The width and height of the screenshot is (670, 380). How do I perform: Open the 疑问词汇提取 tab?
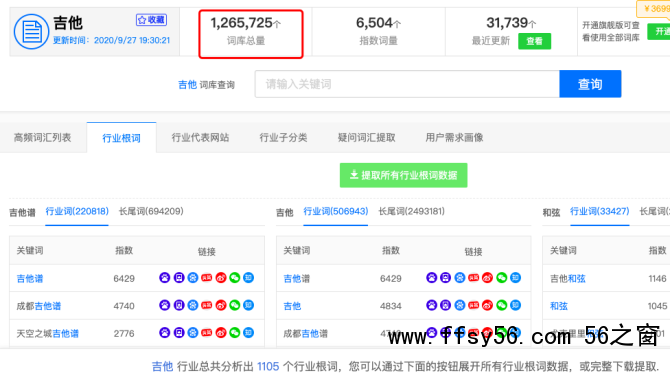click(x=366, y=138)
